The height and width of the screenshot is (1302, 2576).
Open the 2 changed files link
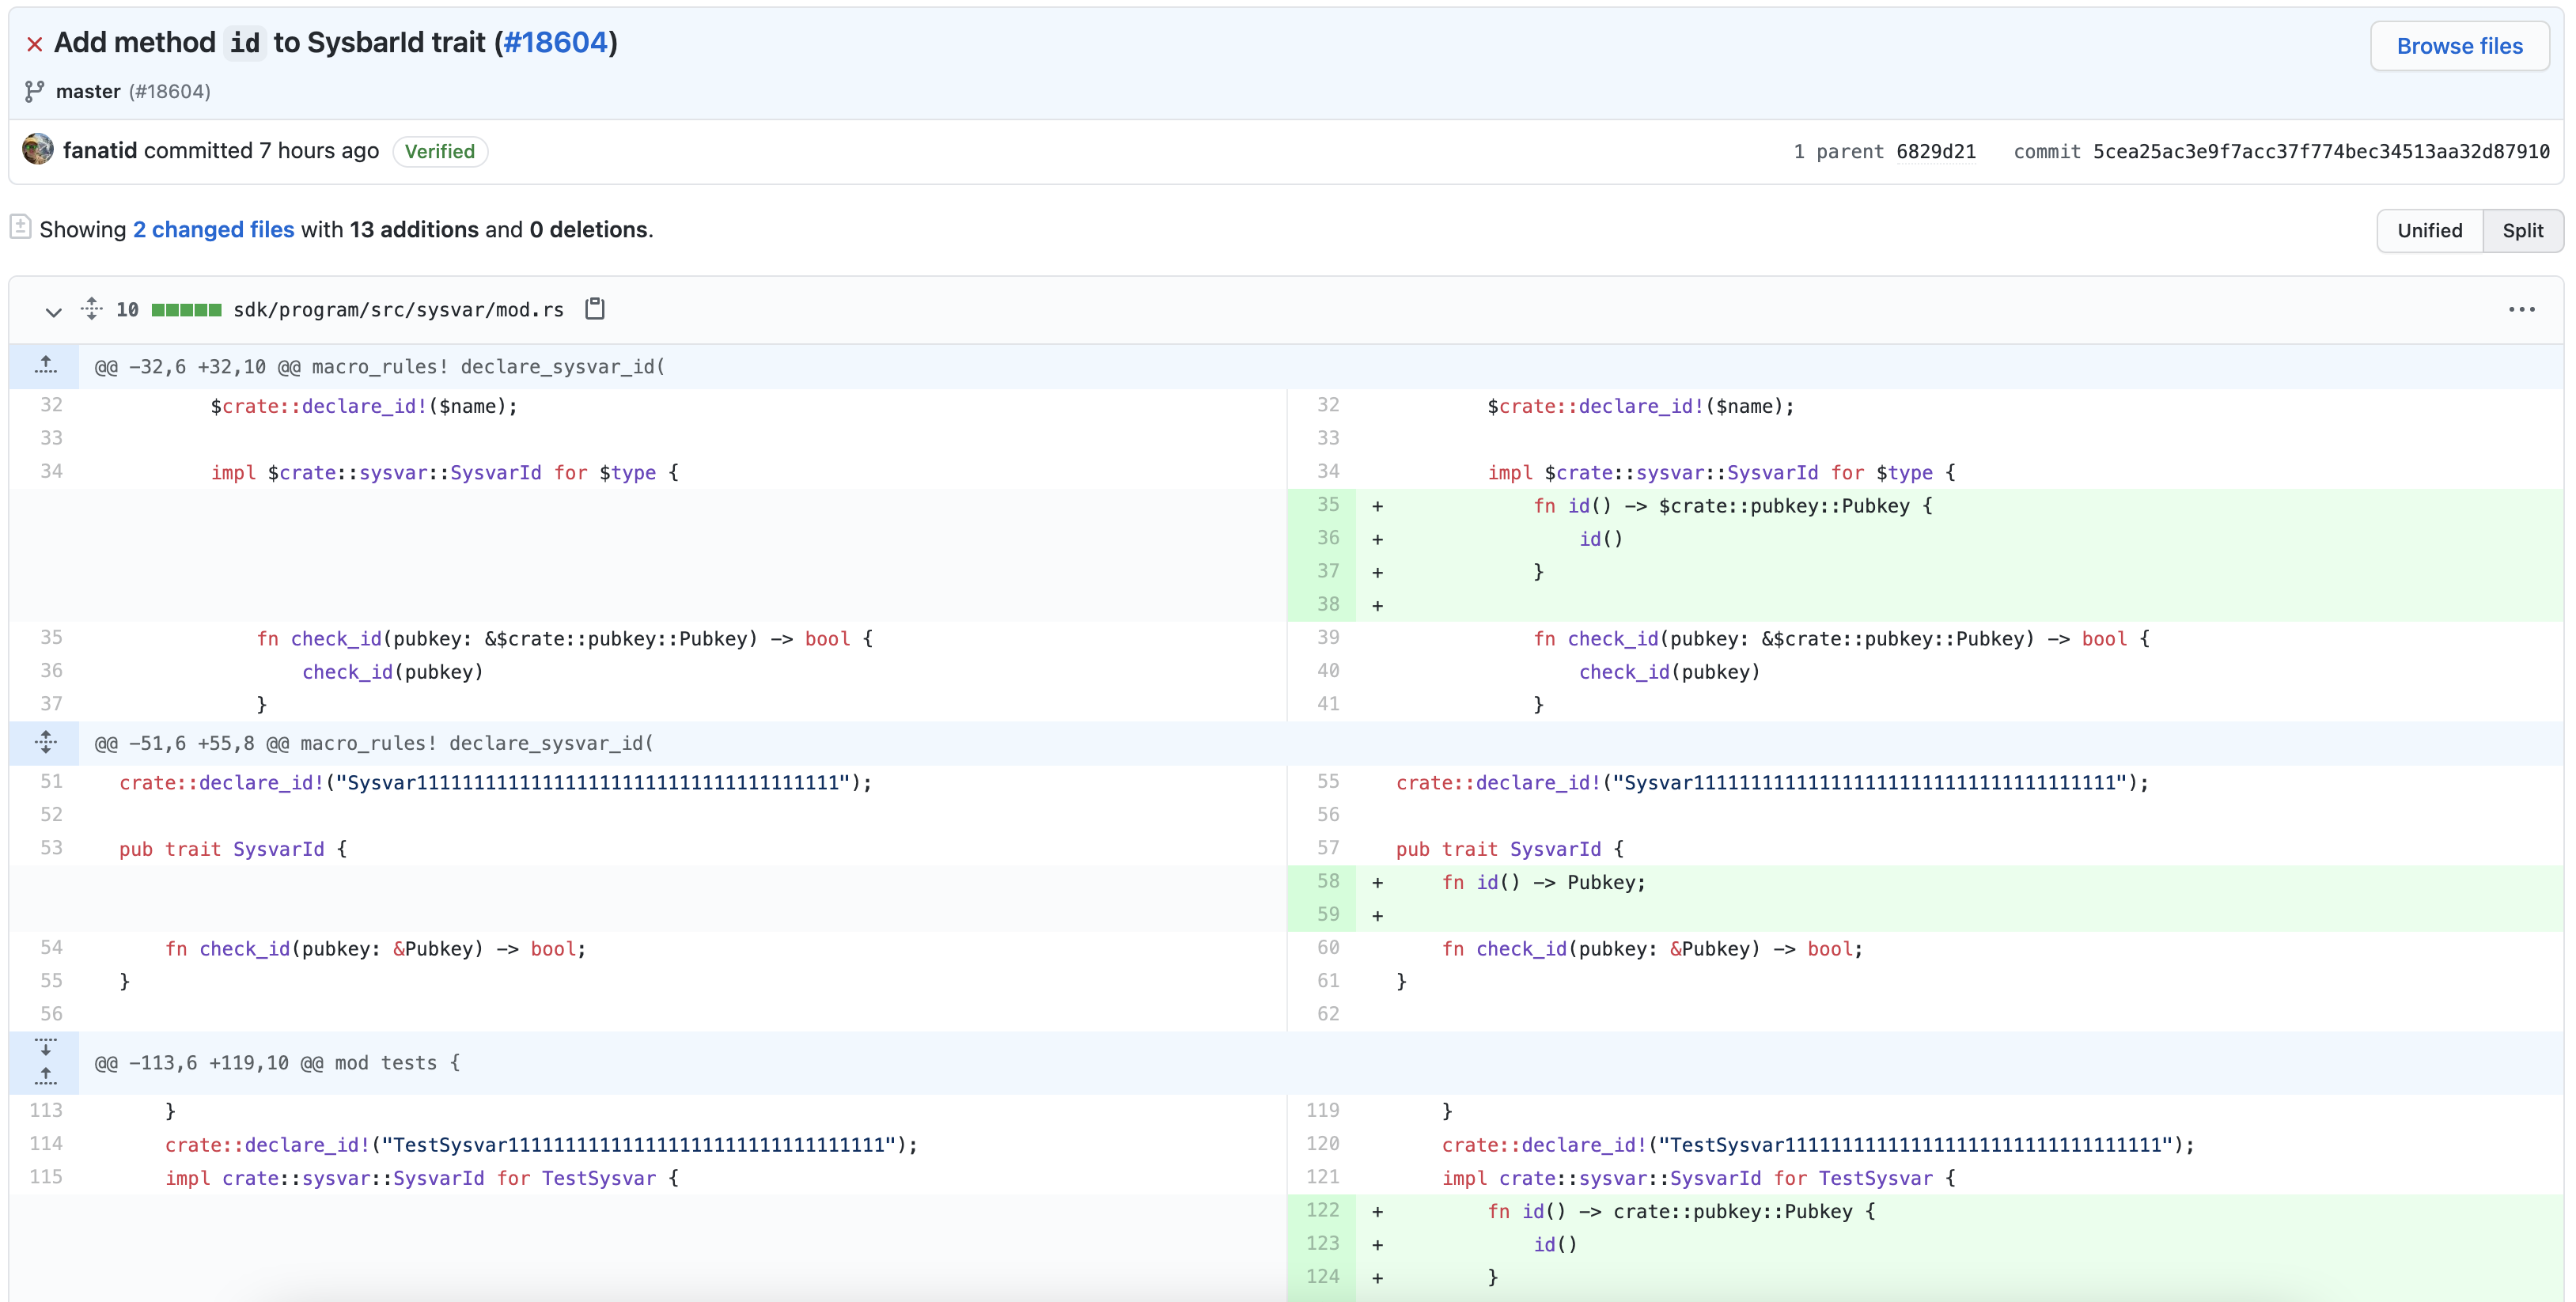[213, 229]
